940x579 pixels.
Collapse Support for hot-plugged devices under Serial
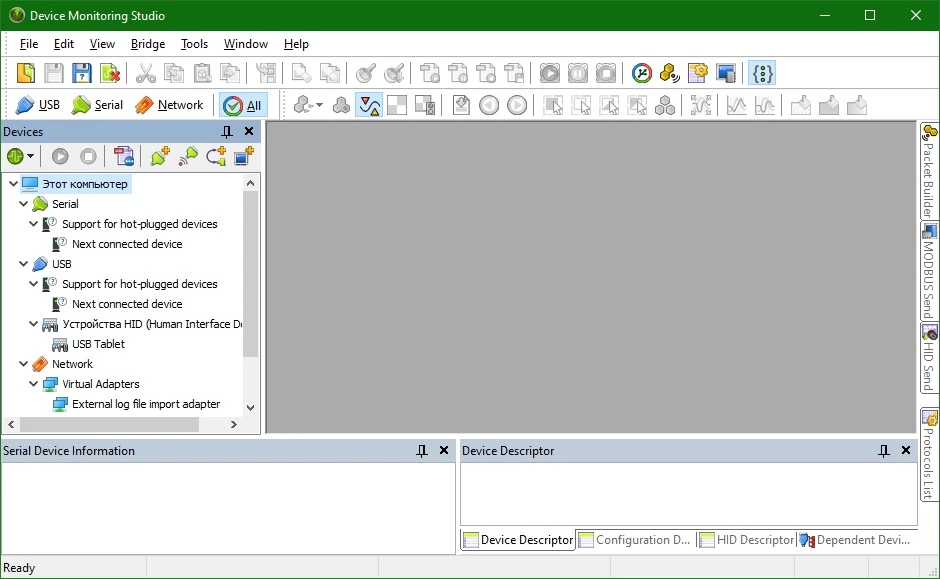[x=34, y=224]
